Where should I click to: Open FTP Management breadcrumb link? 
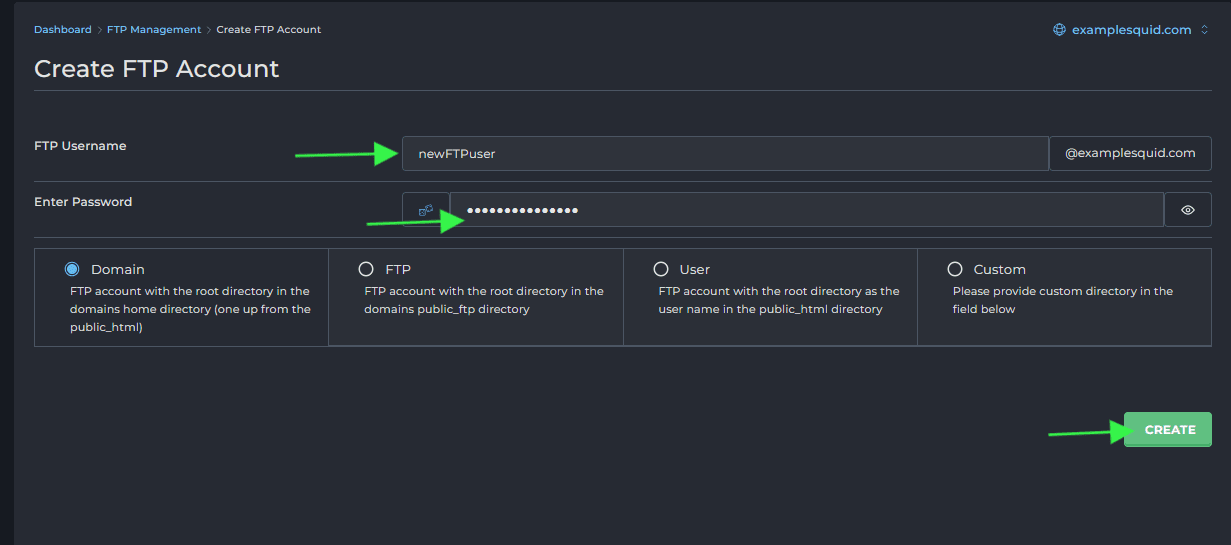pos(154,30)
